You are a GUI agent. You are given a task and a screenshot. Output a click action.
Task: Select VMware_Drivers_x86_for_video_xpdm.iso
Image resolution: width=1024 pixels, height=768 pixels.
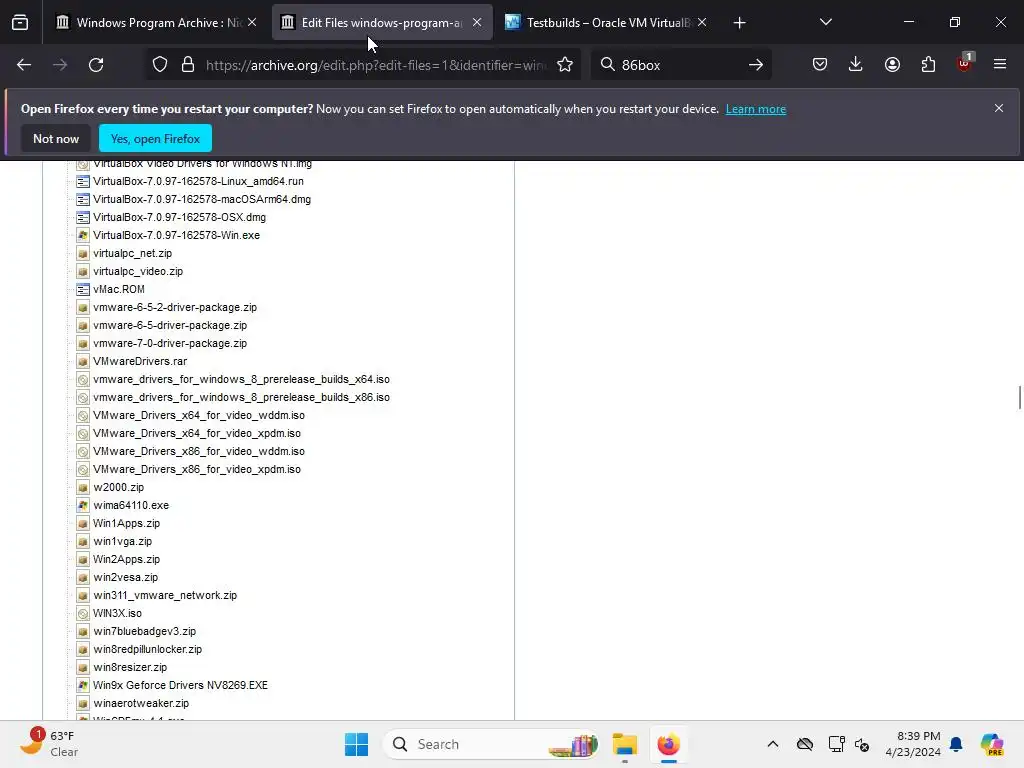197,469
